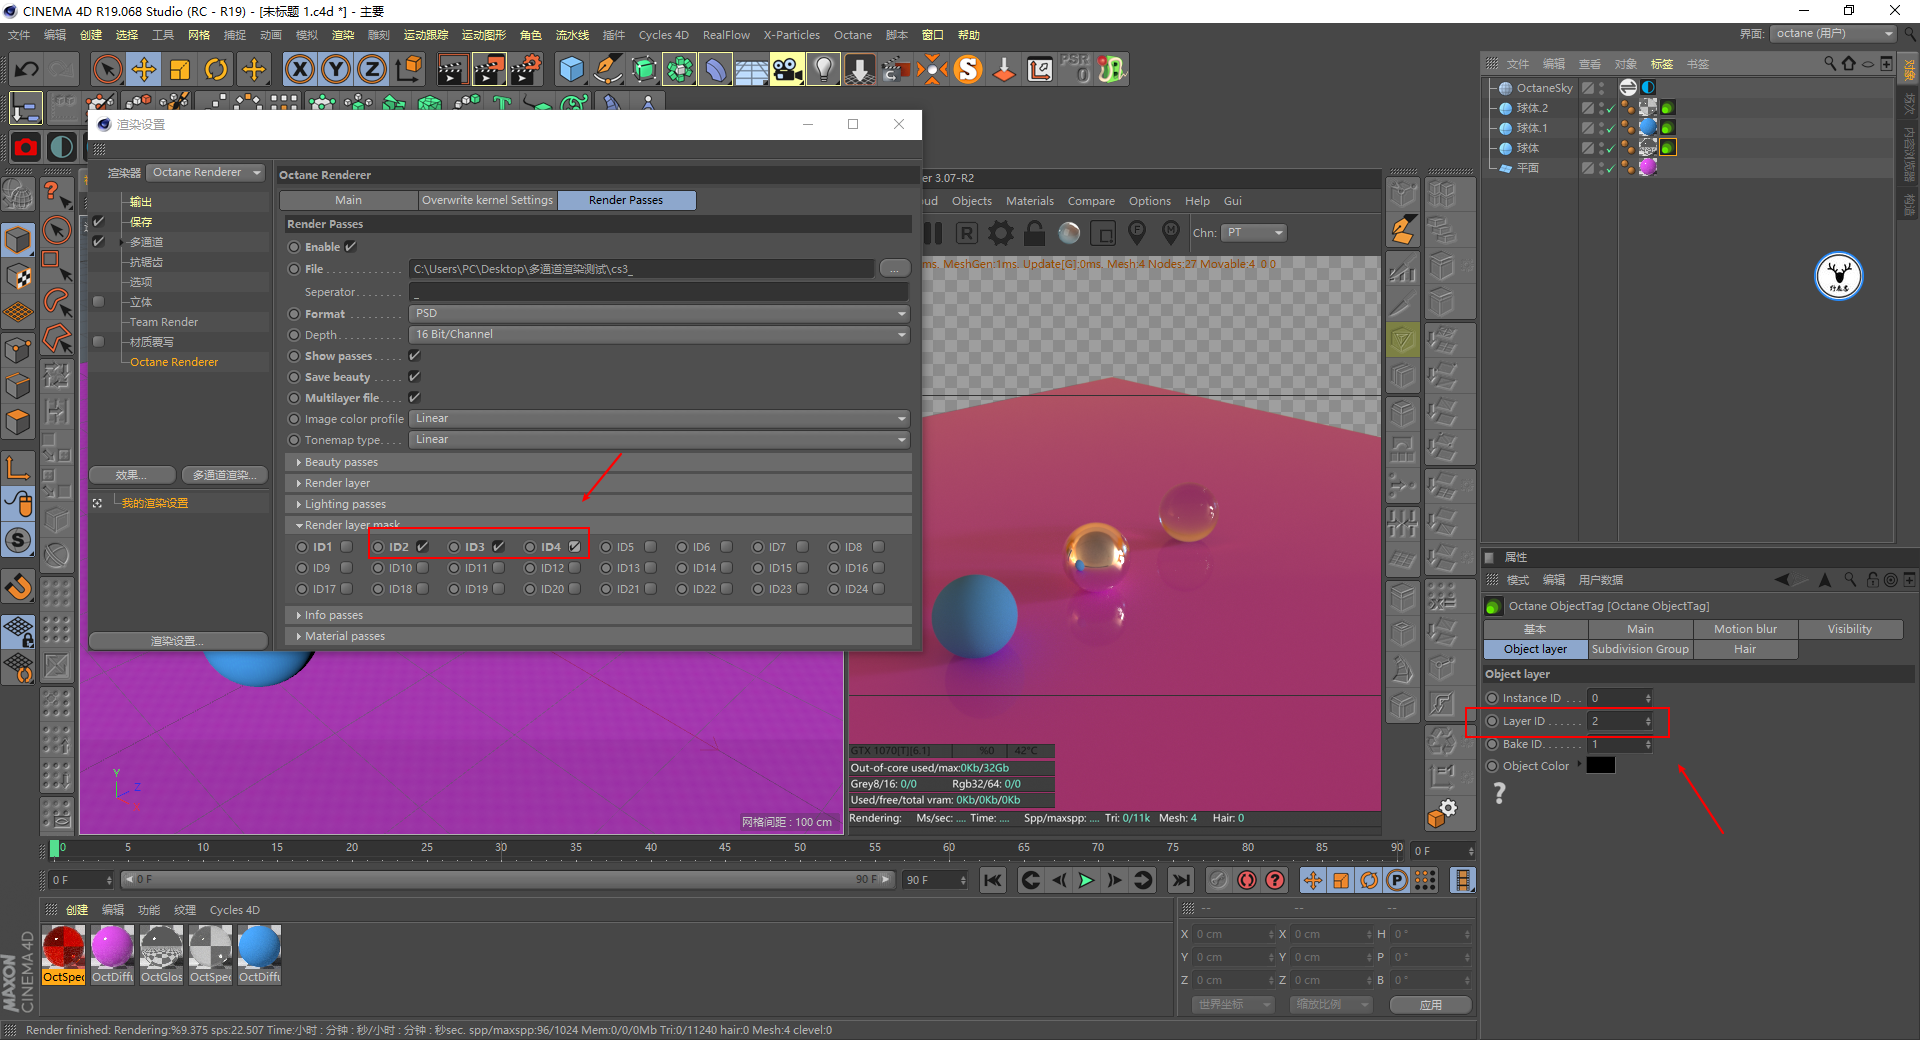This screenshot has width=1920, height=1040.
Task: Open the renderer Octane Renderer dropdown
Action: [207, 173]
